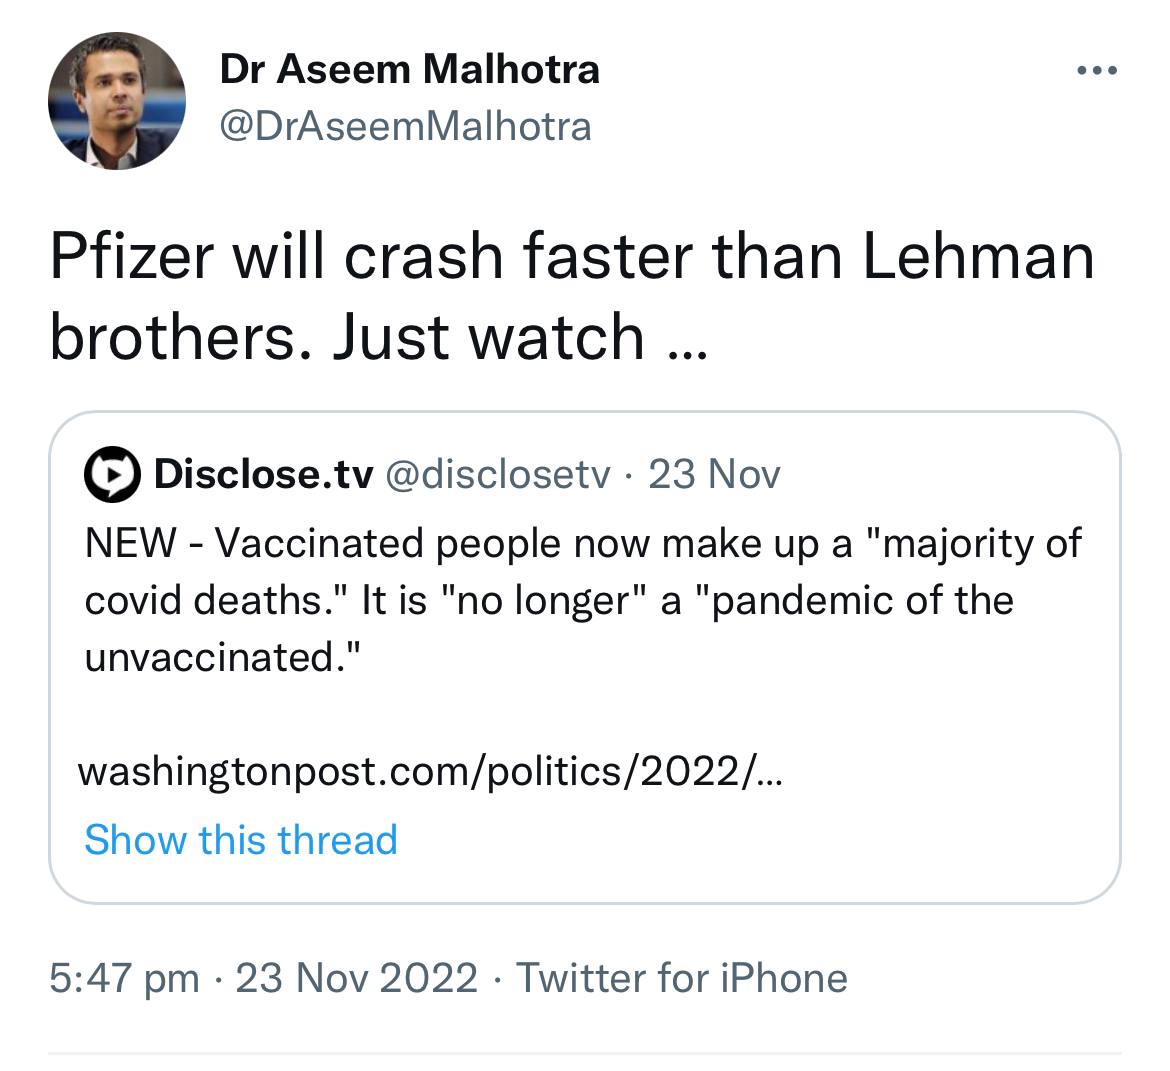Click the quoted tweet's 23 Nov date
1170x1071 pixels.
[x=714, y=474]
